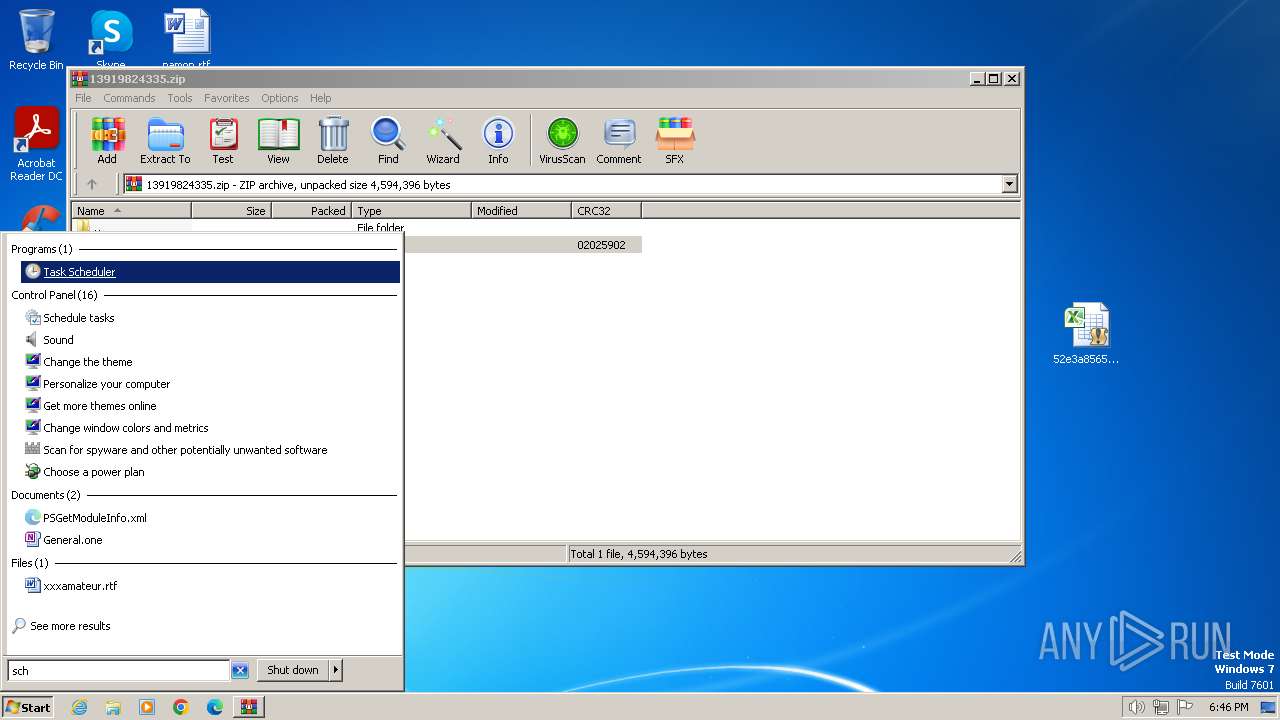1280x720 pixels.
Task: Sort by the Name column header
Action: tap(131, 211)
